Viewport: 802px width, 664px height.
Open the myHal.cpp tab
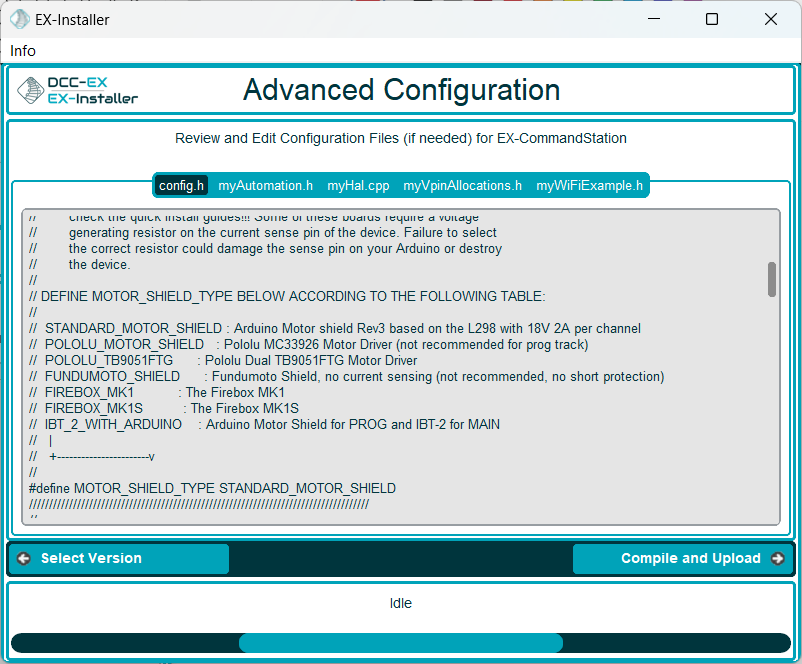[x=358, y=185]
